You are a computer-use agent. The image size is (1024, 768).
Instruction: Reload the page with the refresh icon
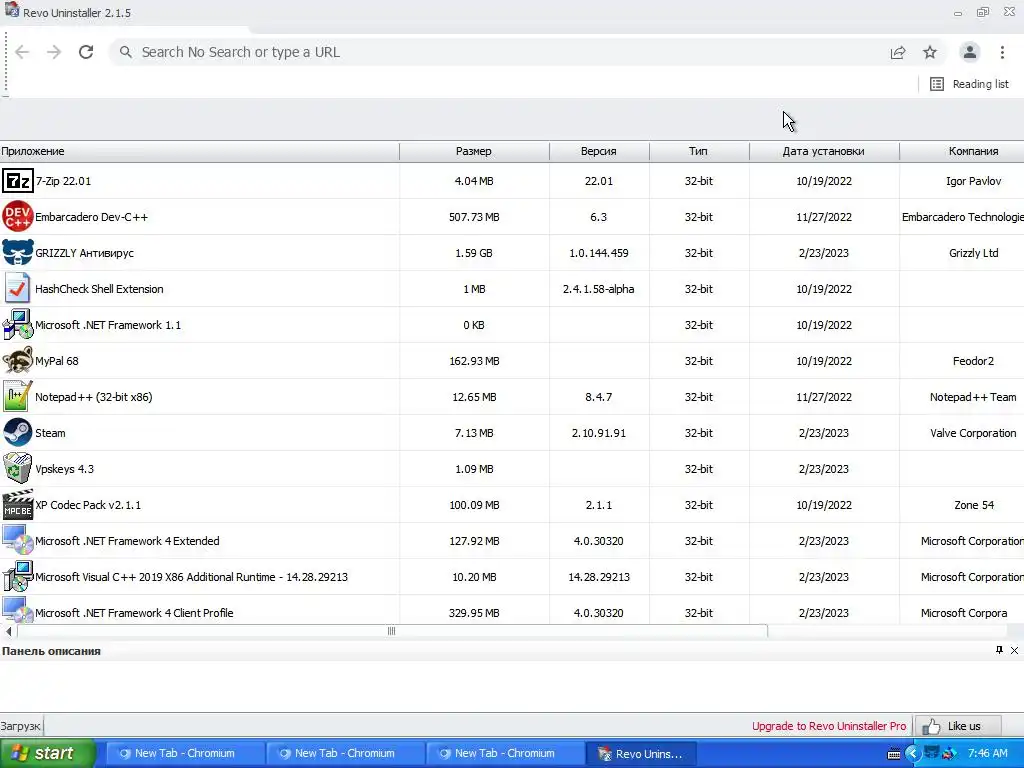[x=86, y=52]
